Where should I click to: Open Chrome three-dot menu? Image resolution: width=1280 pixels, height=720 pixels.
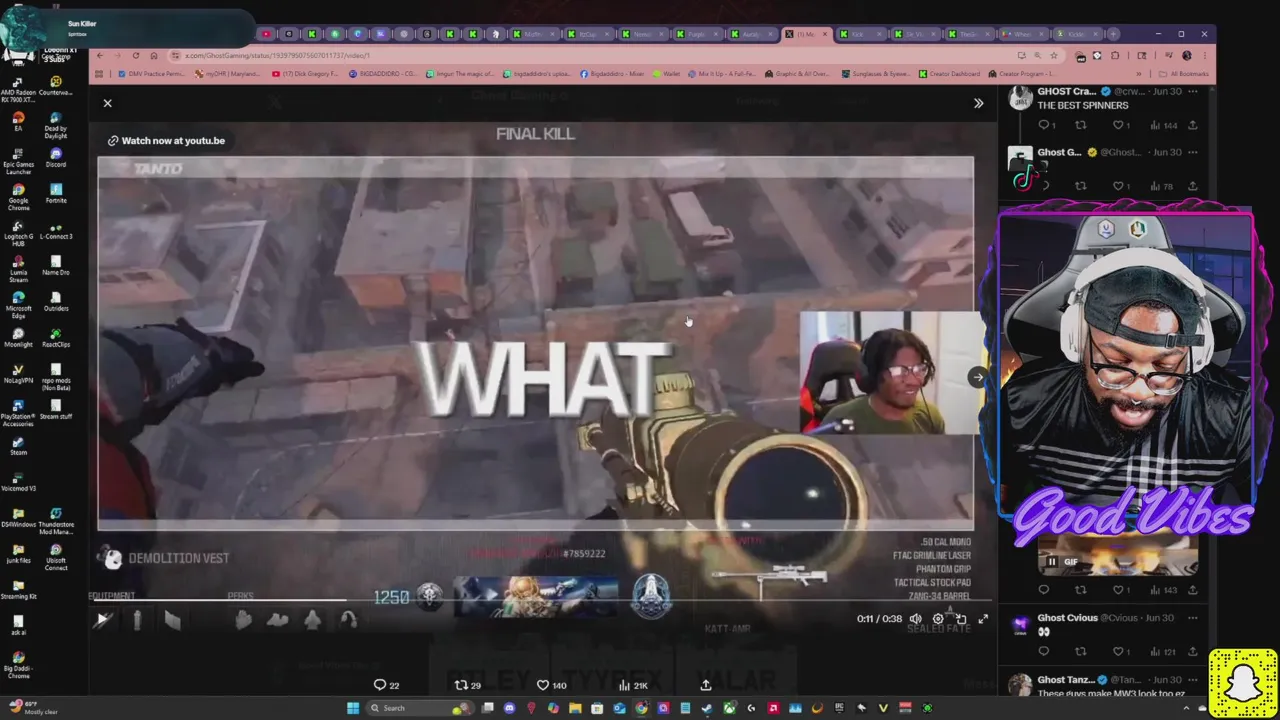pos(1203,56)
